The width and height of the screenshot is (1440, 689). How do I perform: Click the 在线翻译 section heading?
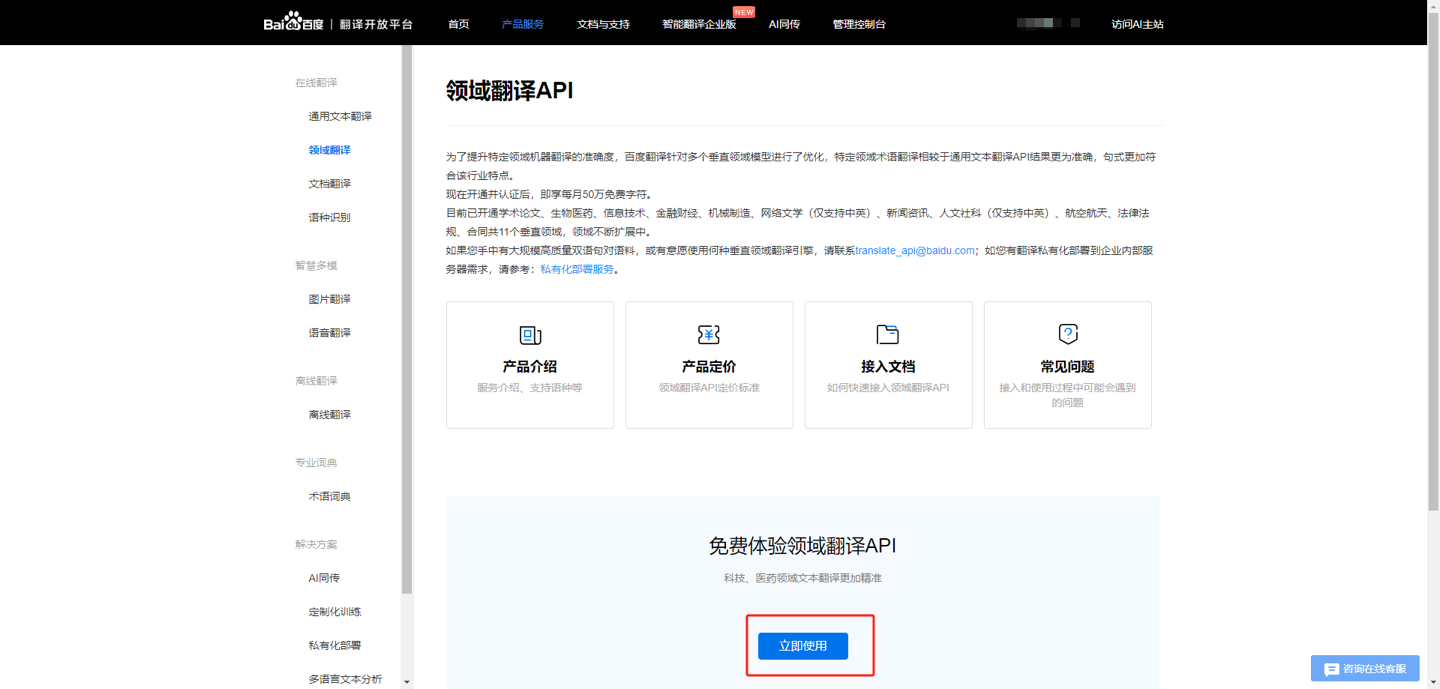click(316, 83)
